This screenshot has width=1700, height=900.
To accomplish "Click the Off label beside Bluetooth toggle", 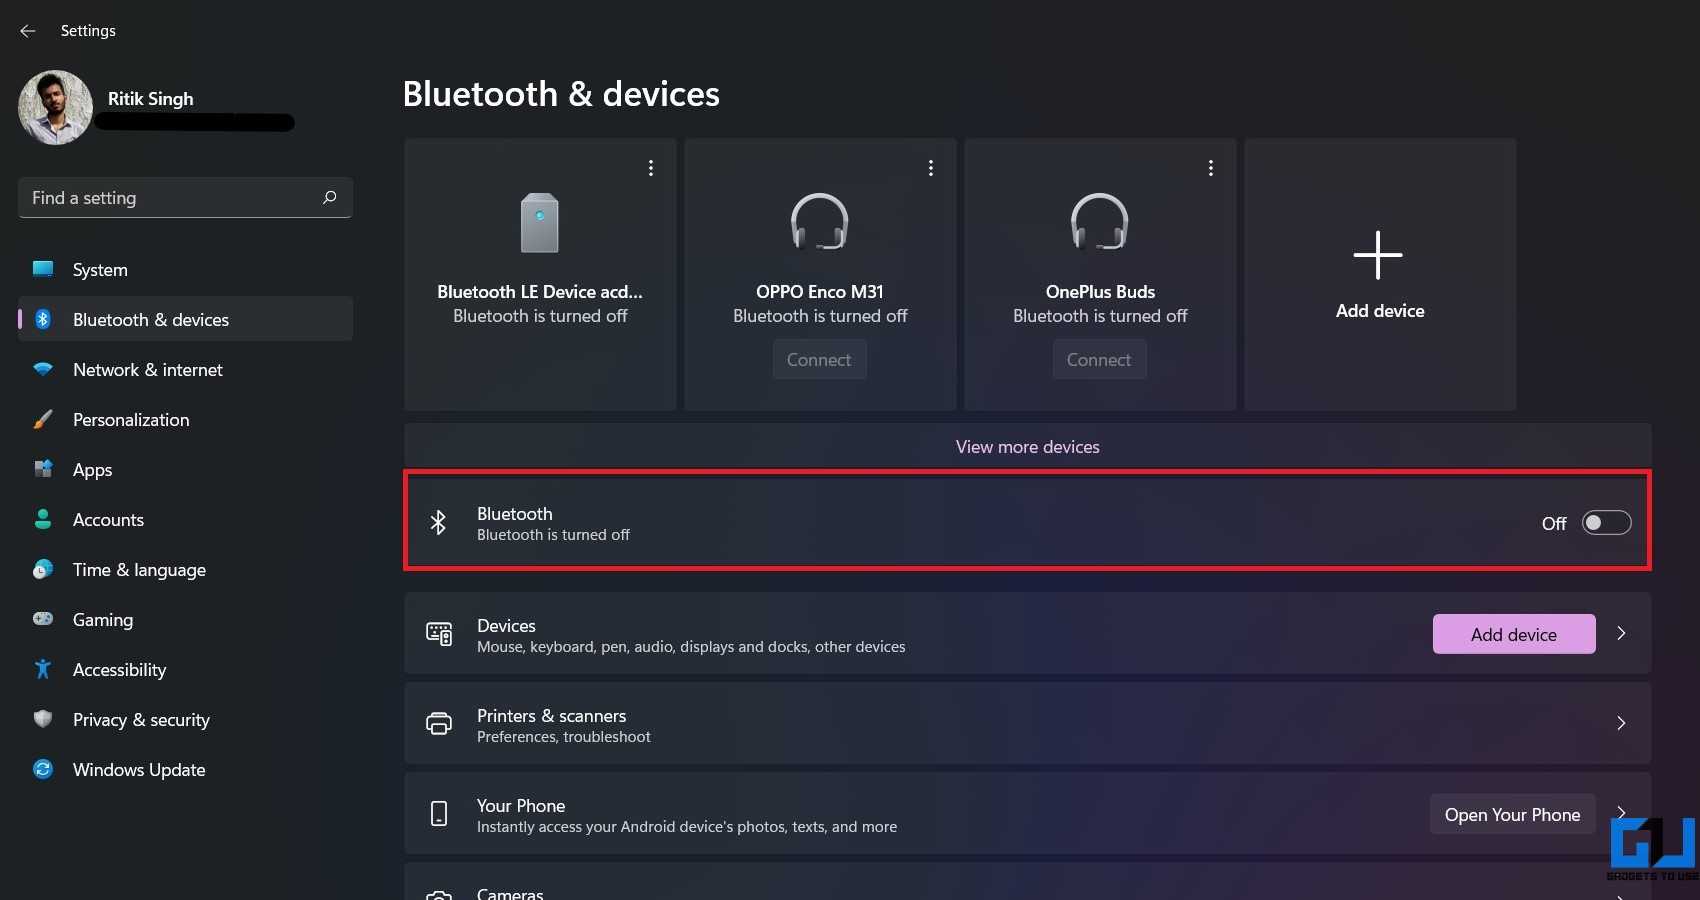I will 1554,524.
